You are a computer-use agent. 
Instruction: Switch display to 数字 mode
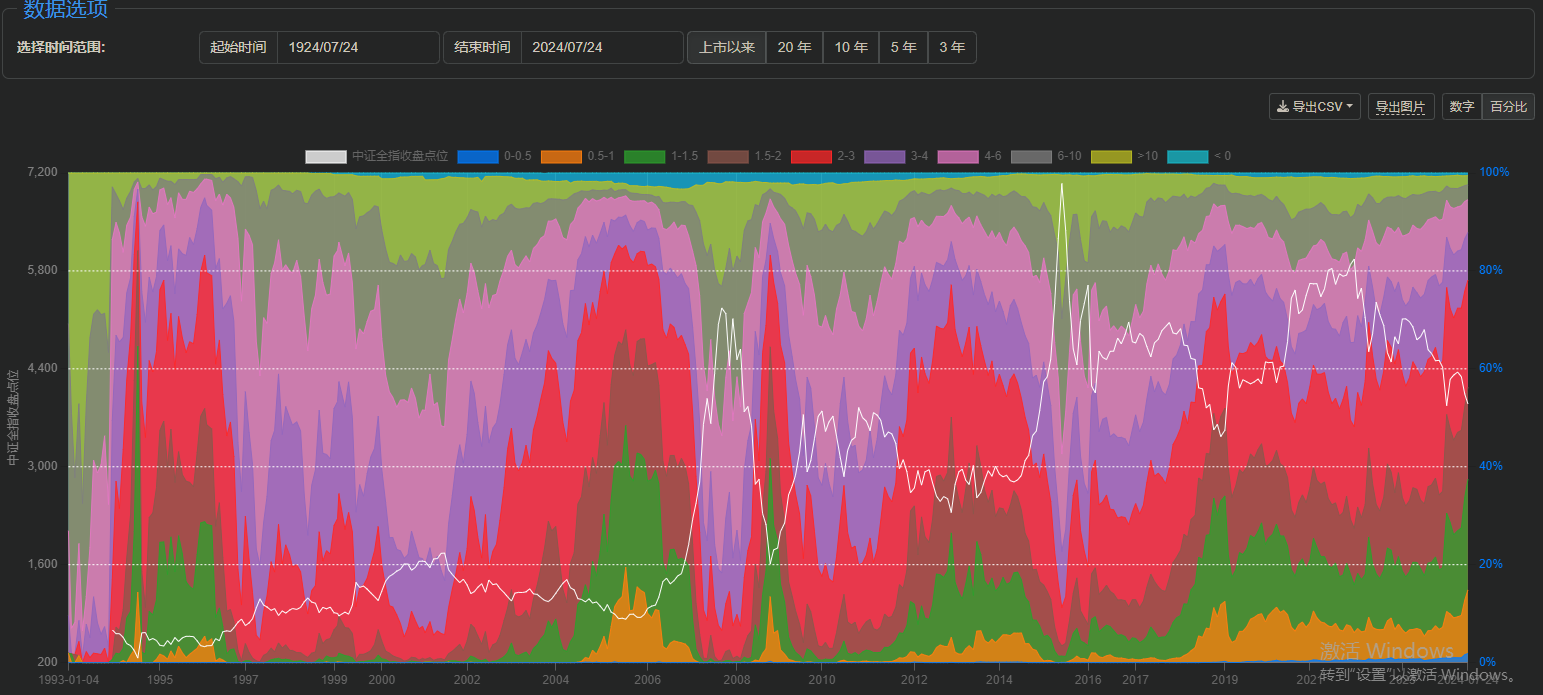coord(1461,107)
